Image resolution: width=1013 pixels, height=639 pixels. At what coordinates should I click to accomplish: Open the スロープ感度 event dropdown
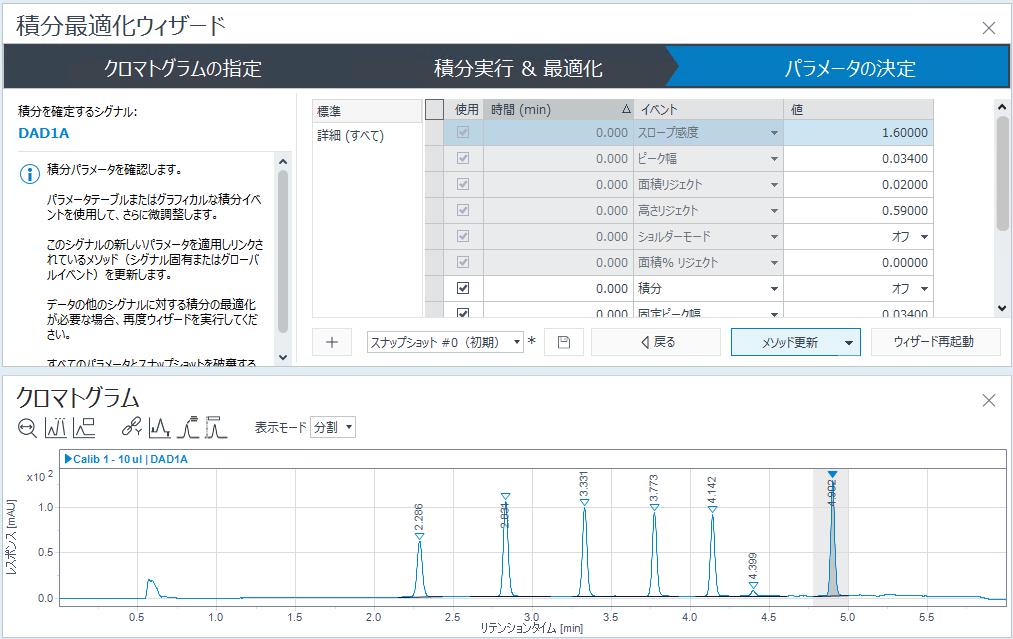pos(774,133)
